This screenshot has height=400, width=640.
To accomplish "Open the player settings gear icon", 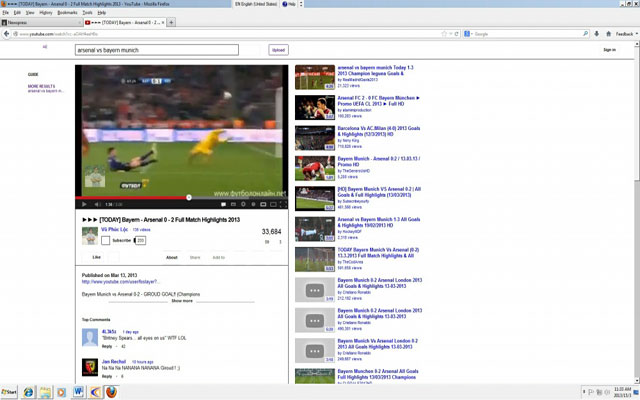I will pos(243,204).
